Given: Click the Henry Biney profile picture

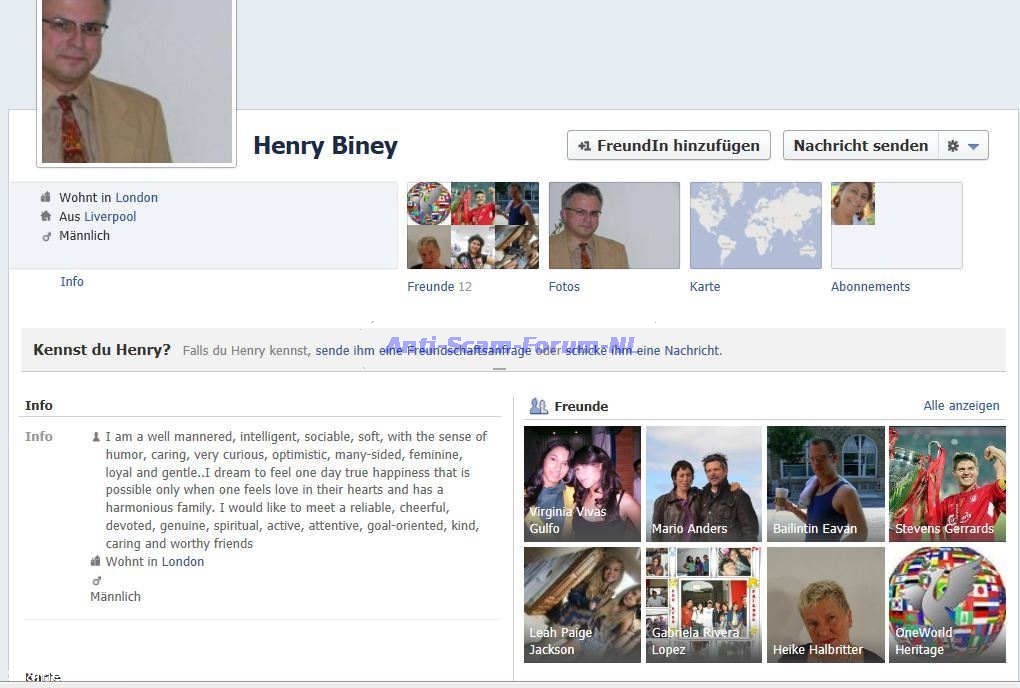Looking at the screenshot, I should click(x=136, y=80).
